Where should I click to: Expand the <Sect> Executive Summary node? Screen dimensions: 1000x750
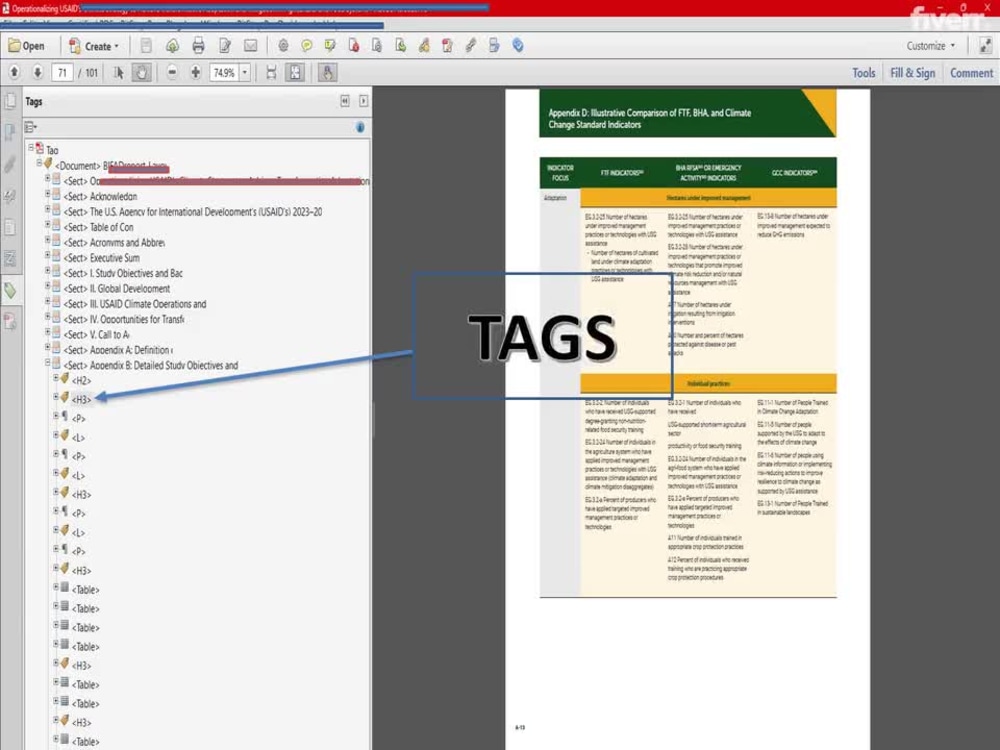[47, 255]
